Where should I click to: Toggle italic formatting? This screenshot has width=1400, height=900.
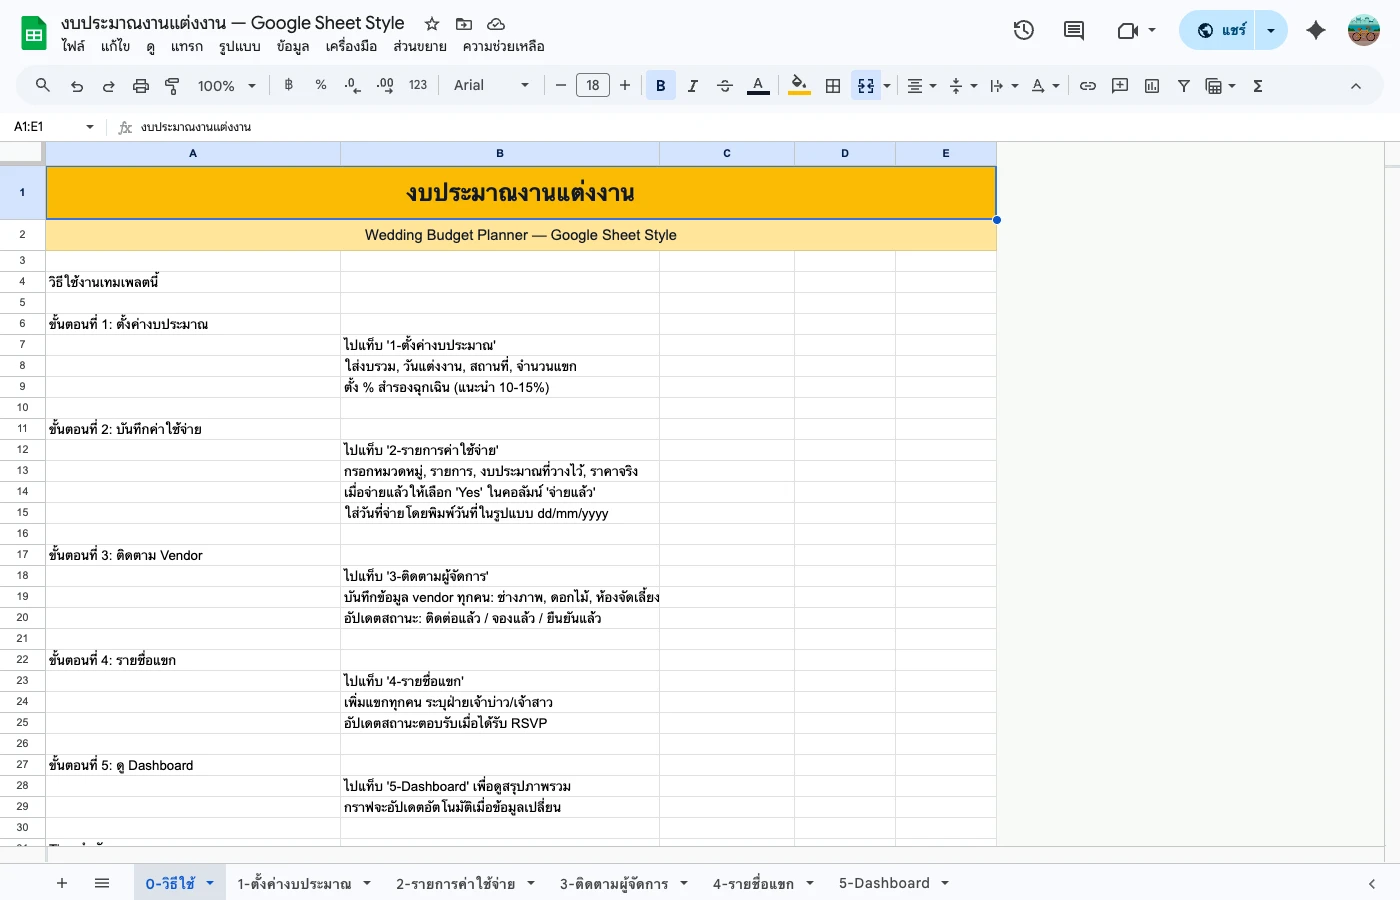(x=692, y=85)
